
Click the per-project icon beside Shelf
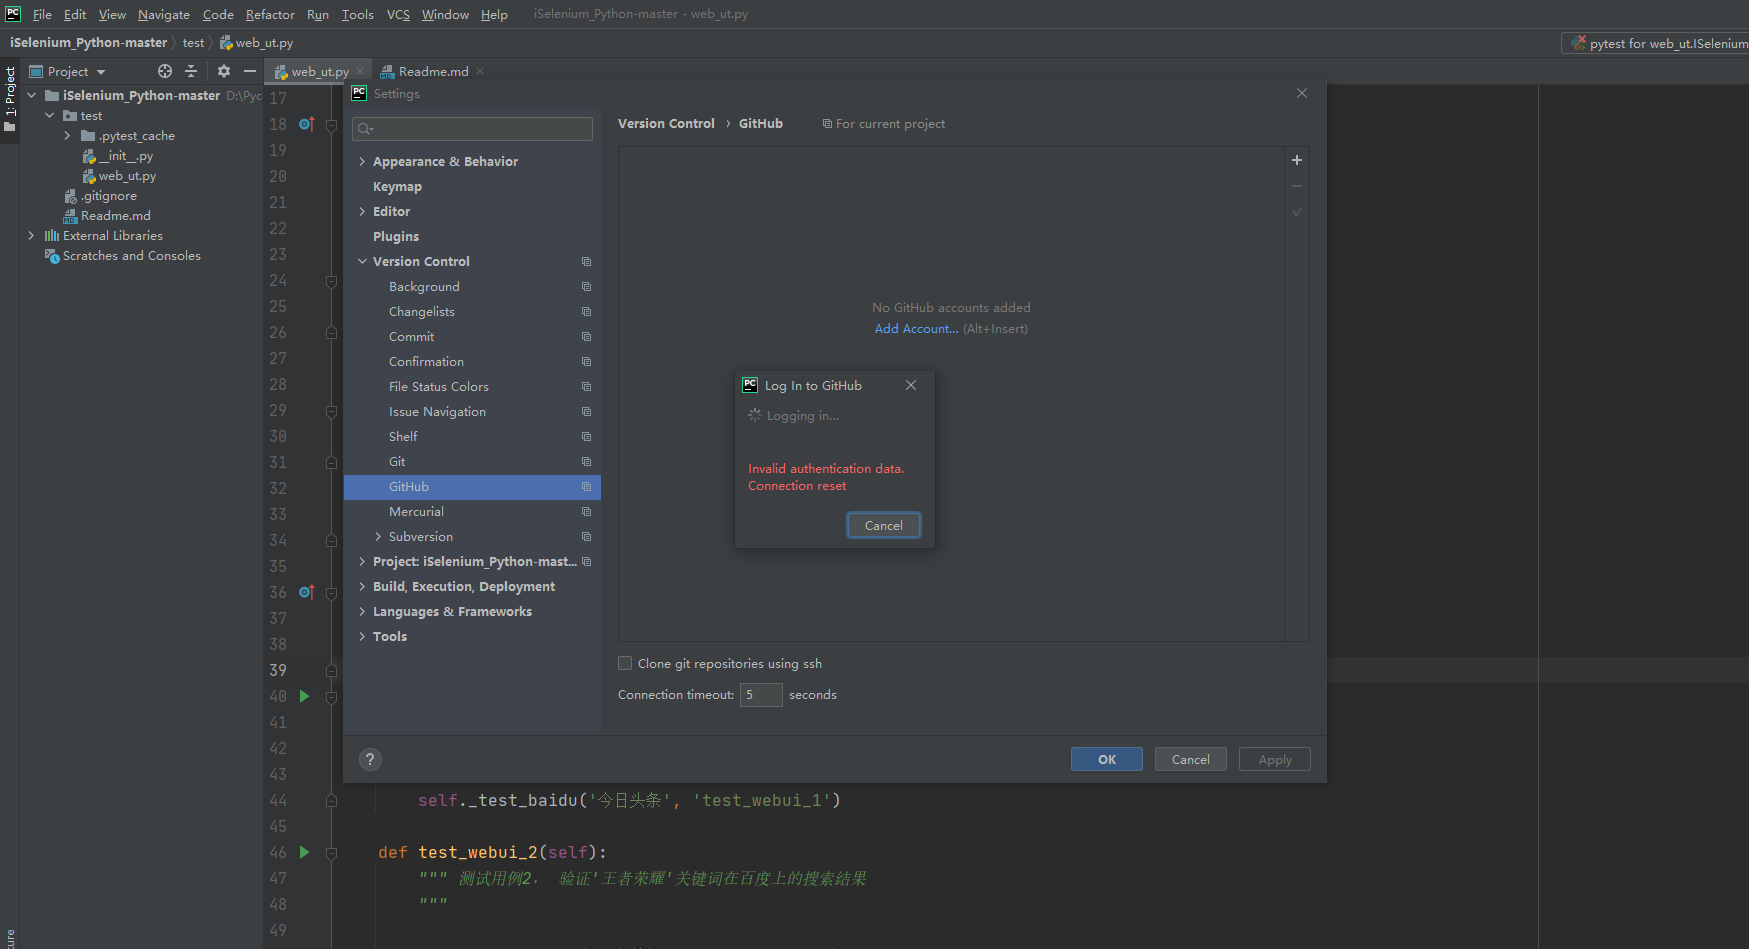click(x=586, y=437)
